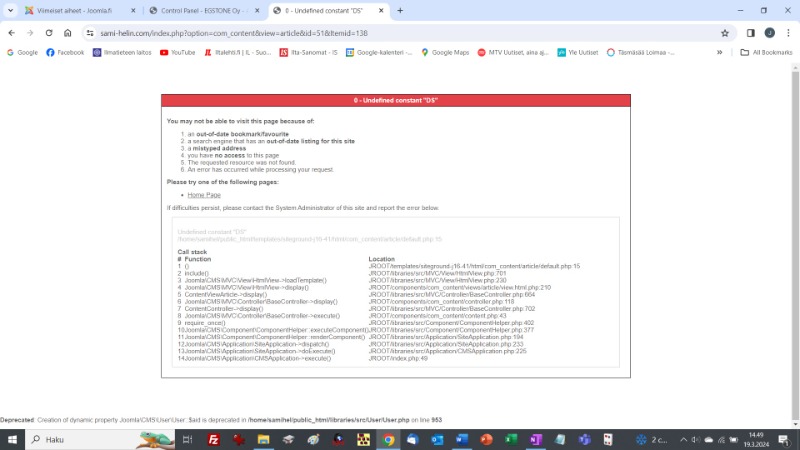This screenshot has height=450, width=800.
Task: Bookmark this page with the star icon
Action: tap(724, 32)
